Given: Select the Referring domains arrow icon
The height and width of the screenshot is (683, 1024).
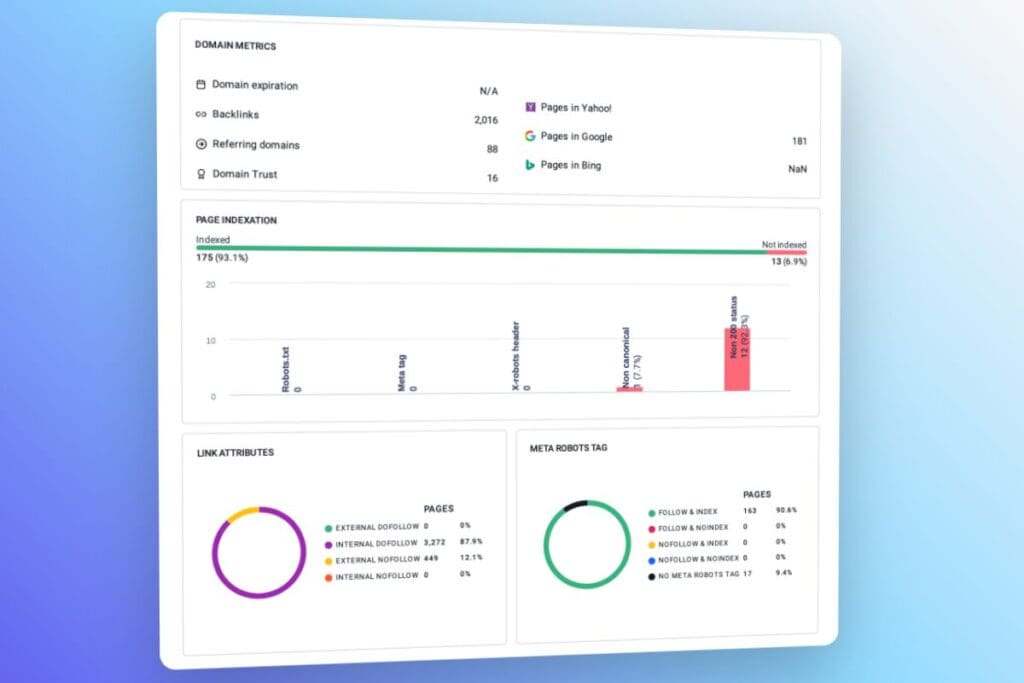Looking at the screenshot, I should click(201, 144).
